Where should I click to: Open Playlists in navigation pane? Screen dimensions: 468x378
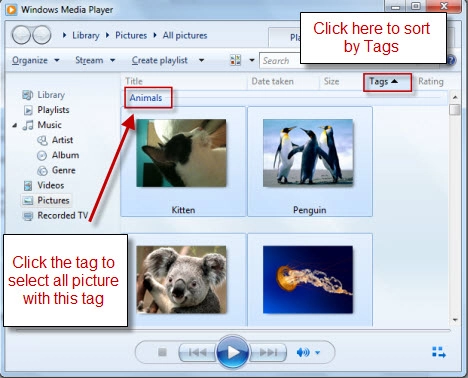click(53, 110)
